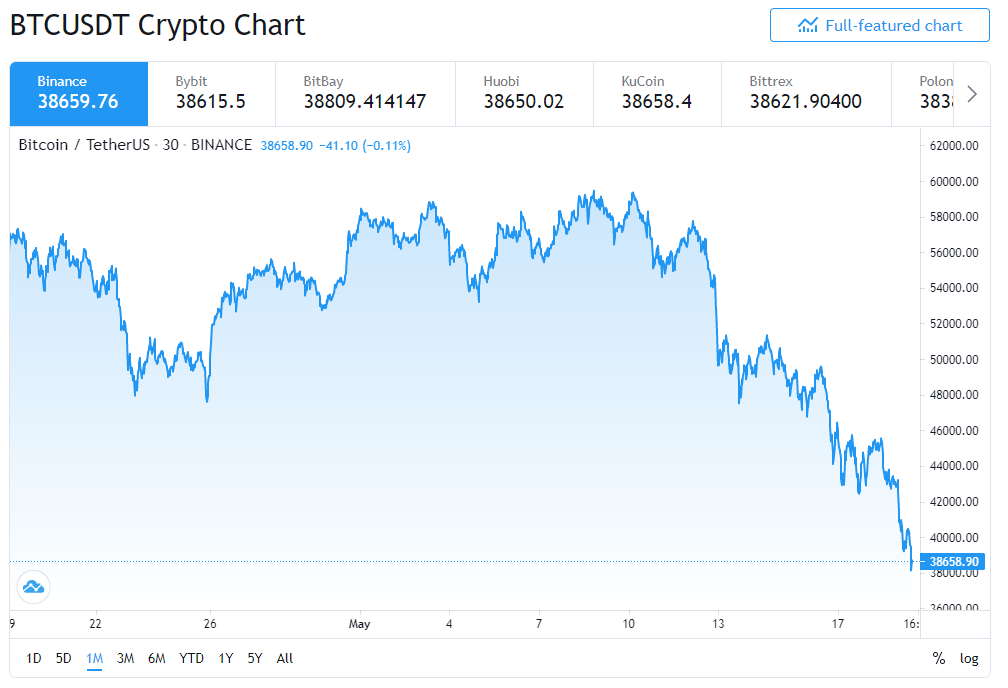Change the time range to 5D

(64, 658)
